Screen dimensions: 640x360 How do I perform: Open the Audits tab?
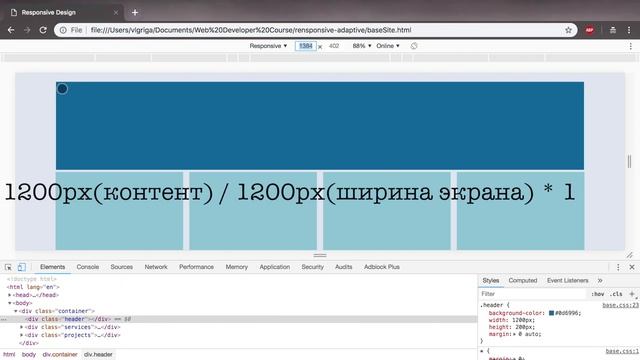pos(344,267)
